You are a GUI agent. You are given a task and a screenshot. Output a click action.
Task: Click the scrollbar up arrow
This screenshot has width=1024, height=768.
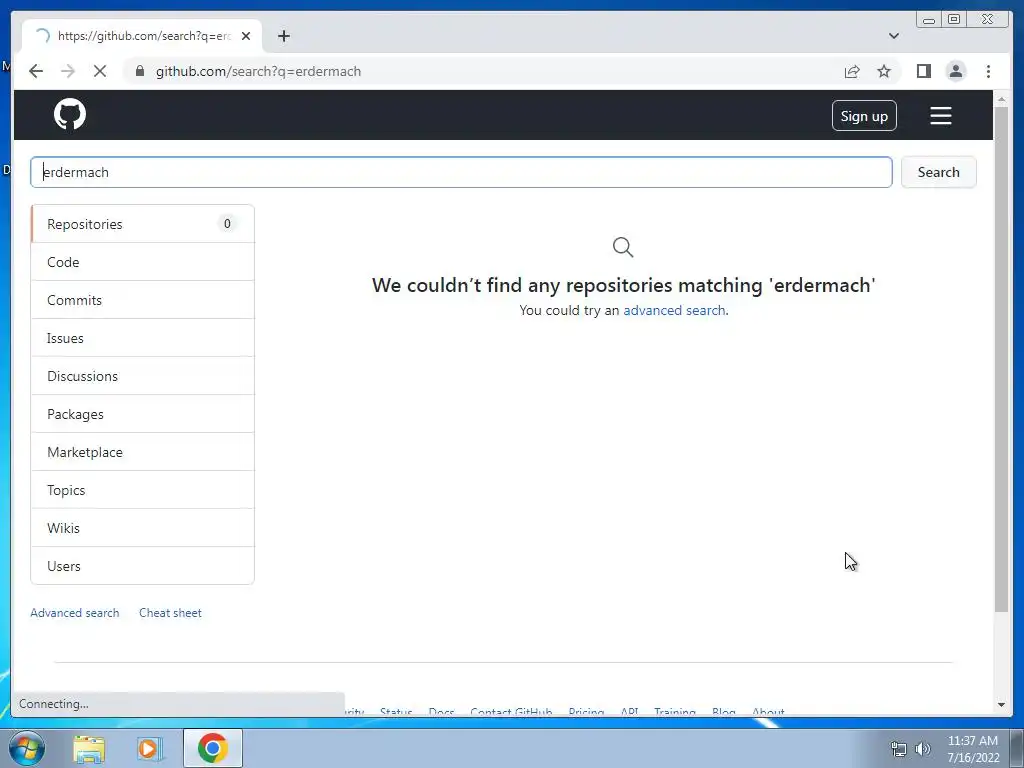tap(1001, 99)
